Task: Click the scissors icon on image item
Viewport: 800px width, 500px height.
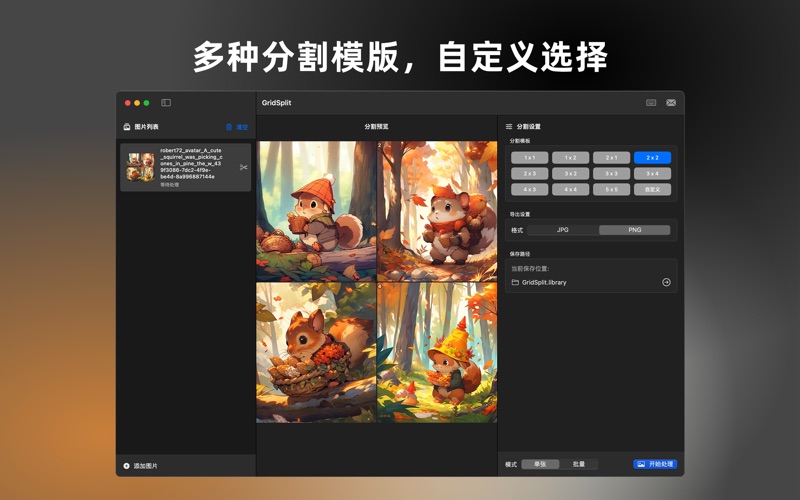Action: [x=243, y=167]
